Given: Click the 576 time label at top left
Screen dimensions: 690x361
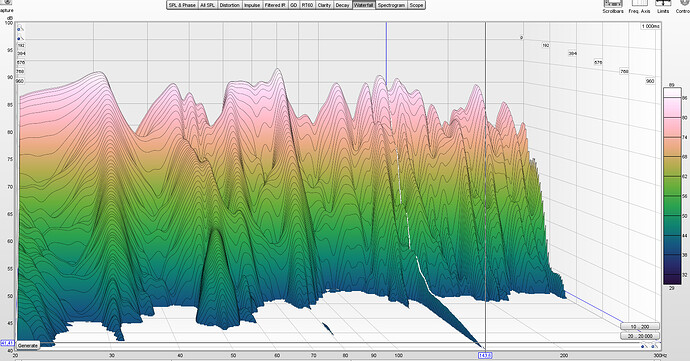Looking at the screenshot, I should click(21, 63).
